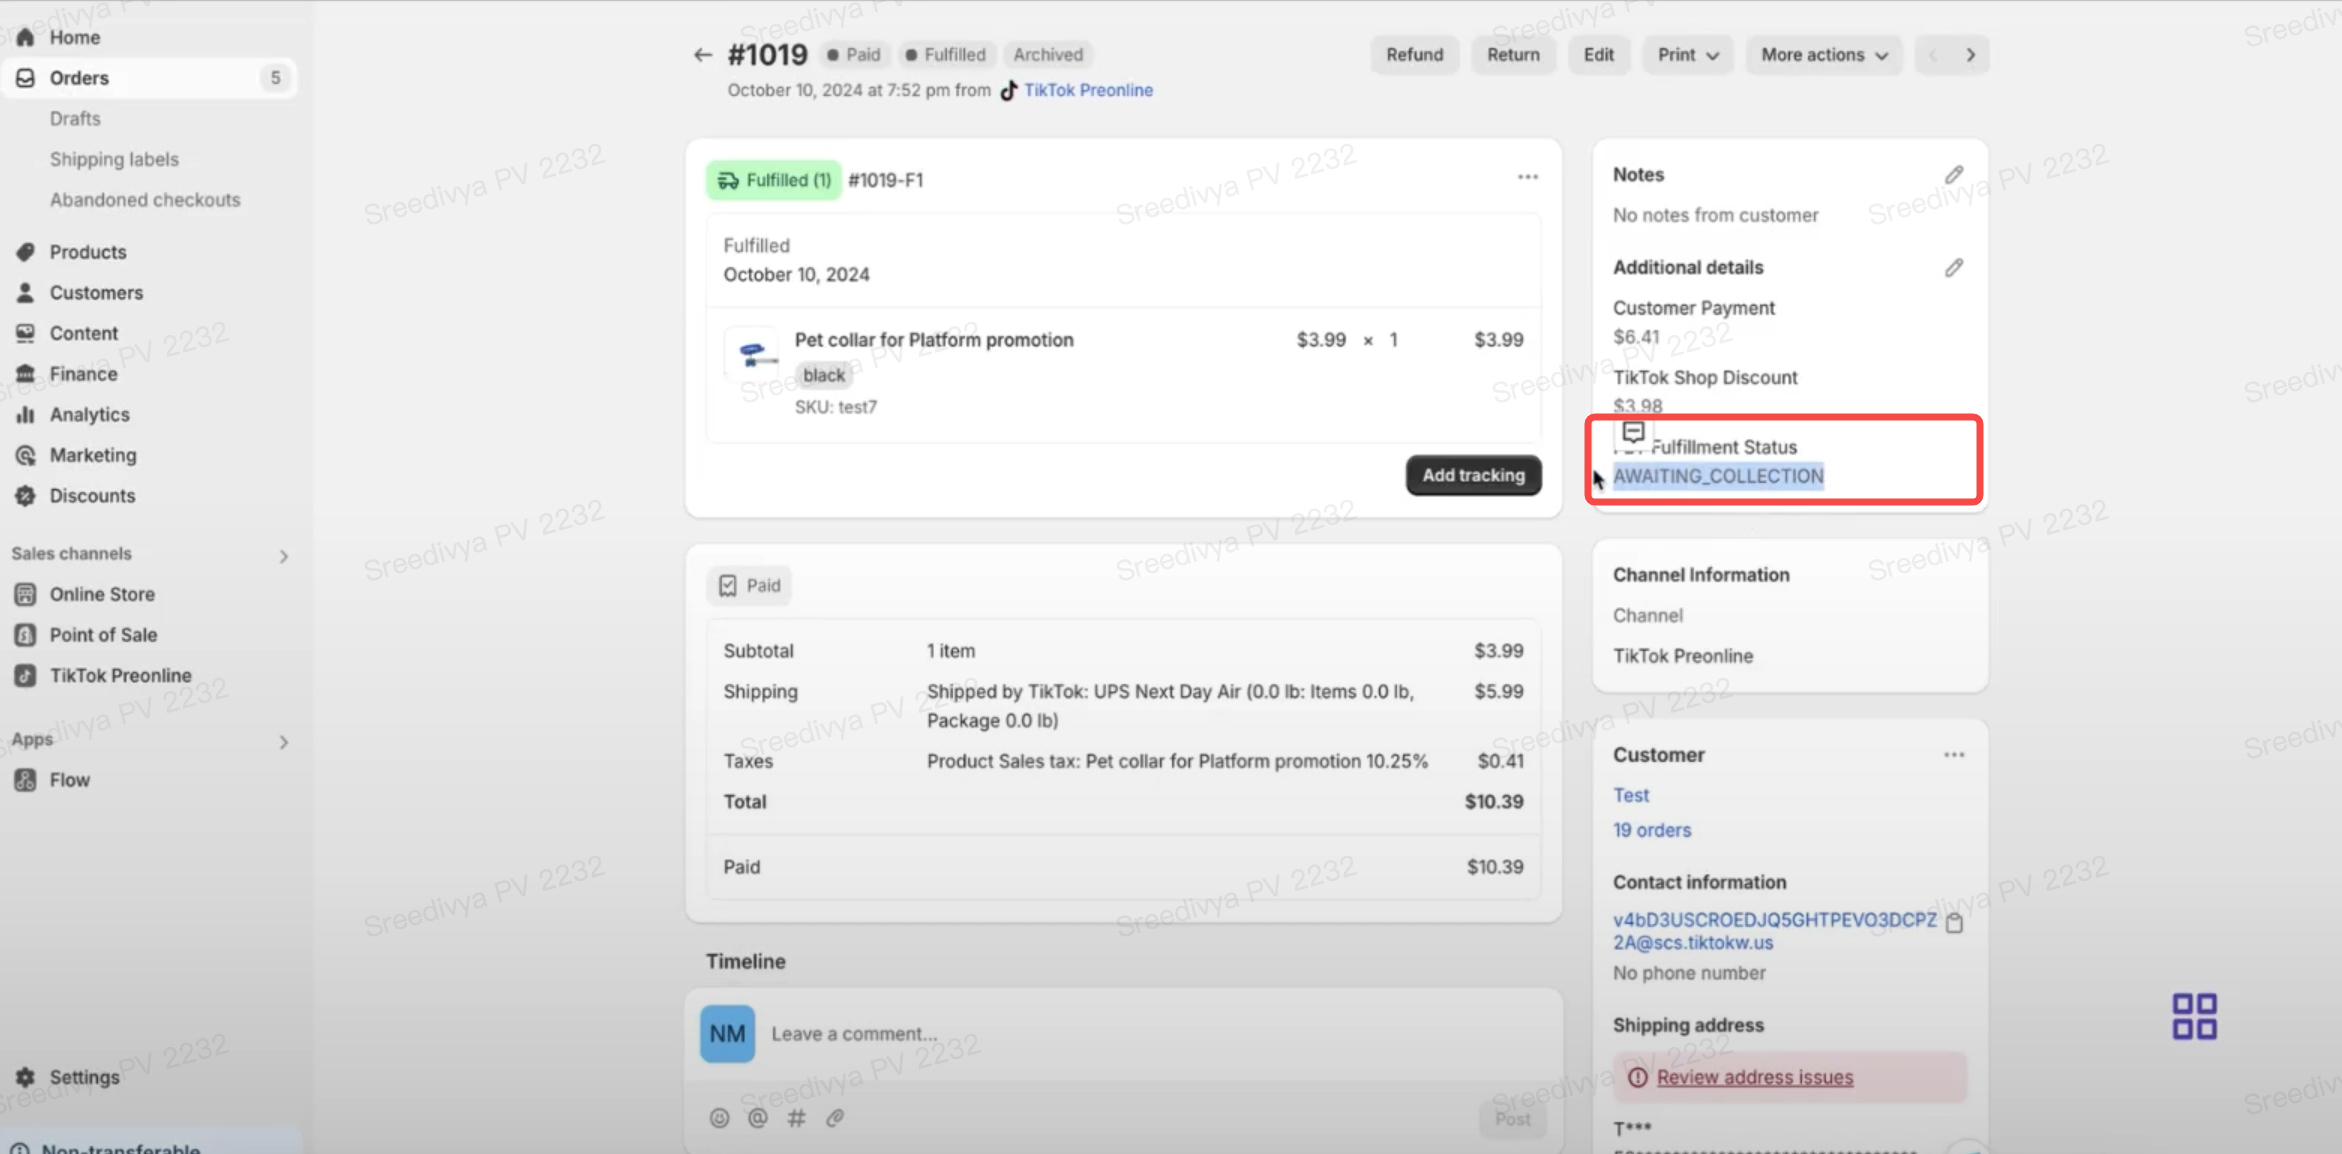This screenshot has width=2342, height=1154.
Task: Click the hashtag icon in comment box
Action: (796, 1118)
